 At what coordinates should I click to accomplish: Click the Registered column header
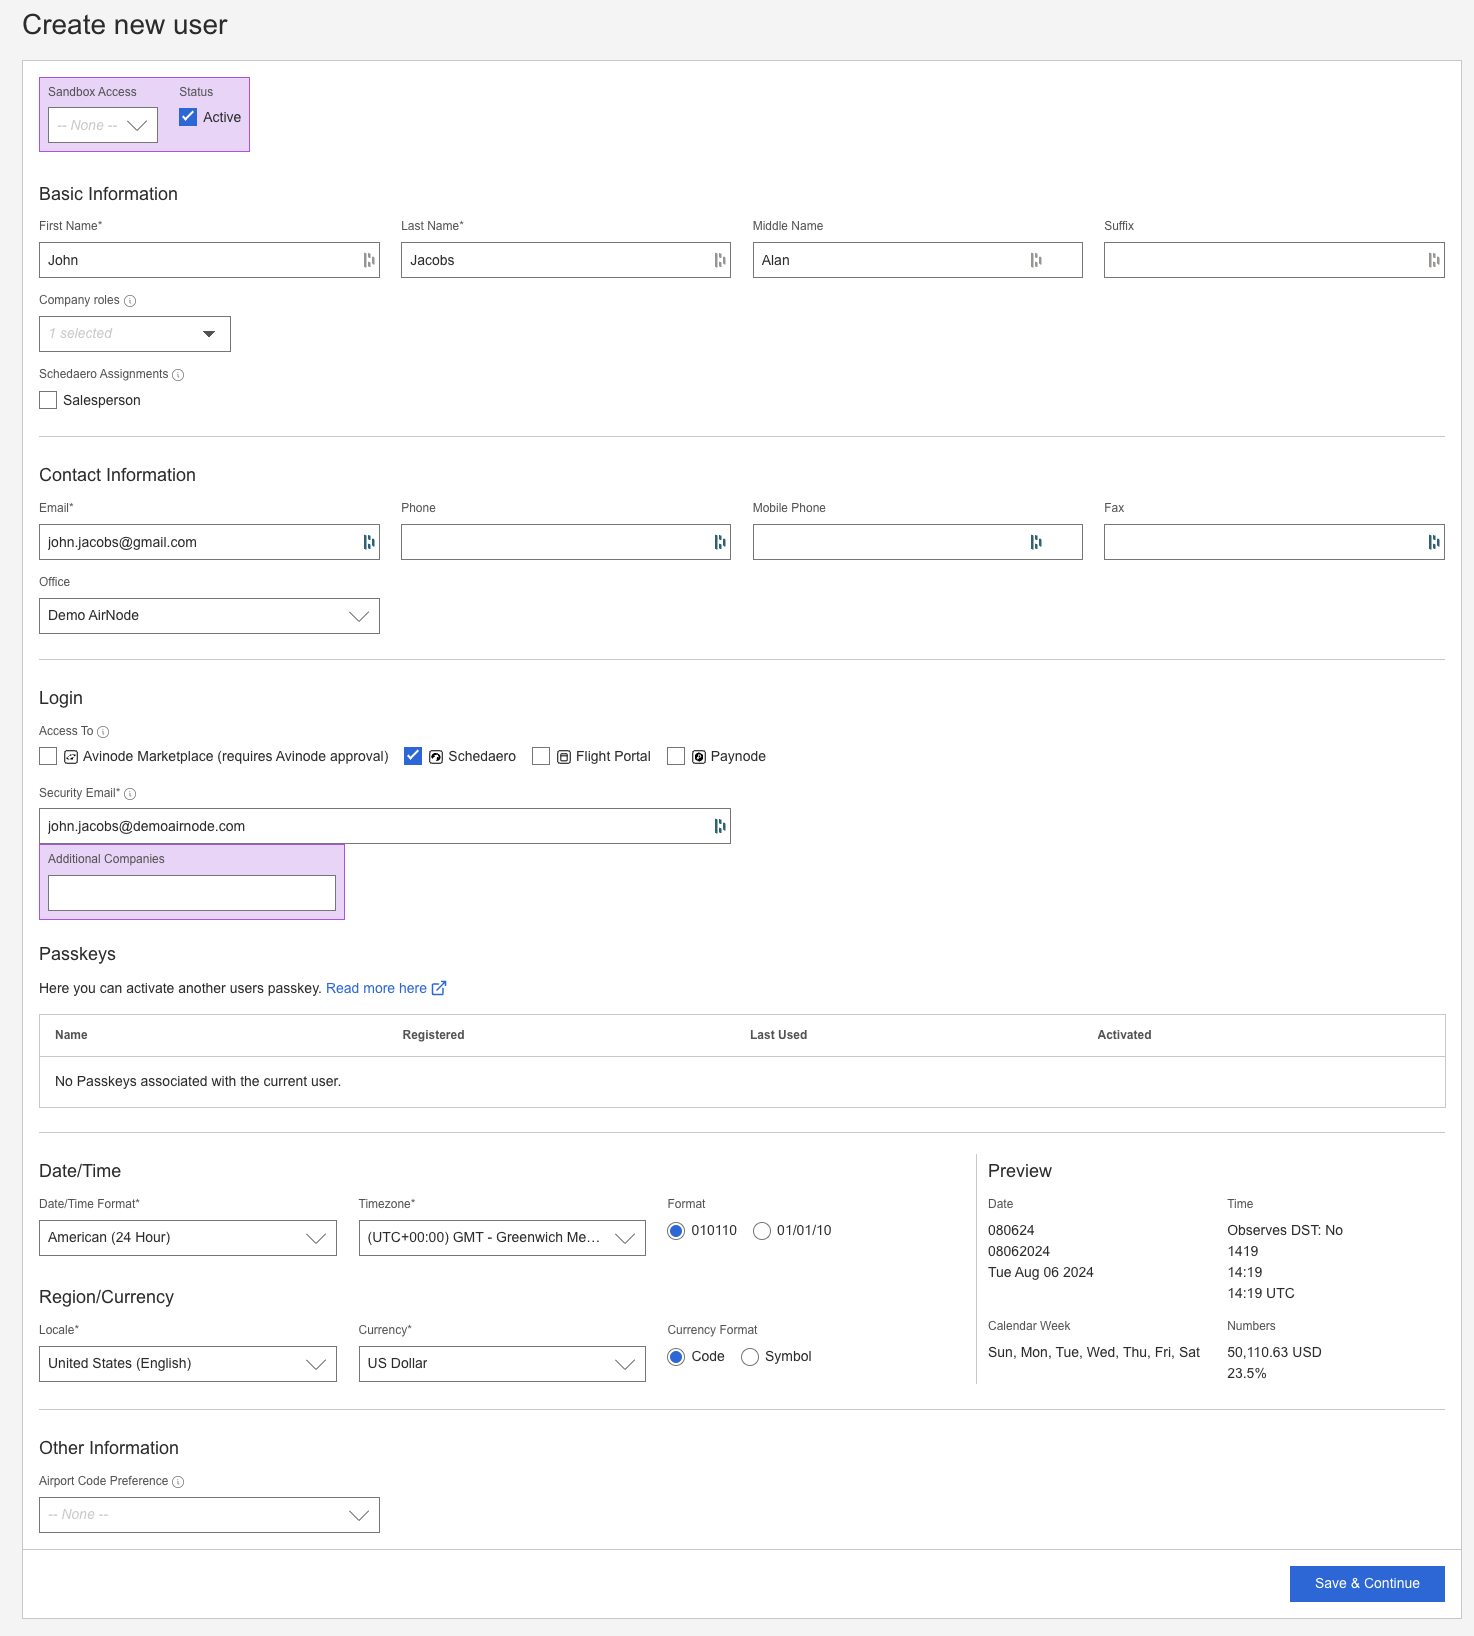(x=433, y=1035)
